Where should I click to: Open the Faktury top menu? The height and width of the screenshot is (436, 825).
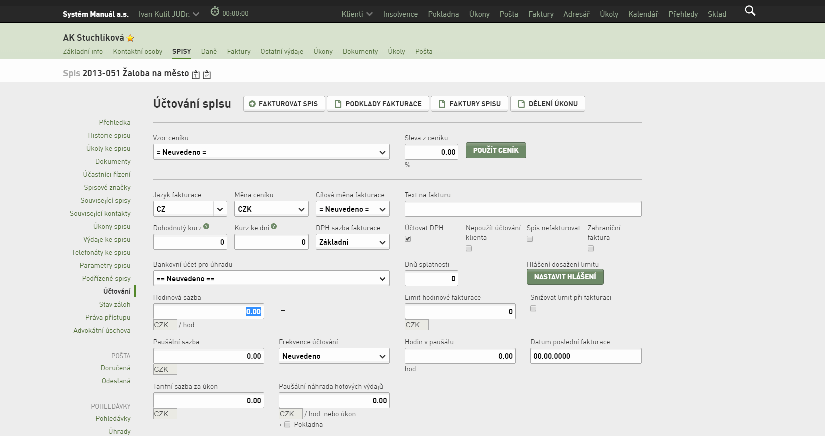click(541, 14)
